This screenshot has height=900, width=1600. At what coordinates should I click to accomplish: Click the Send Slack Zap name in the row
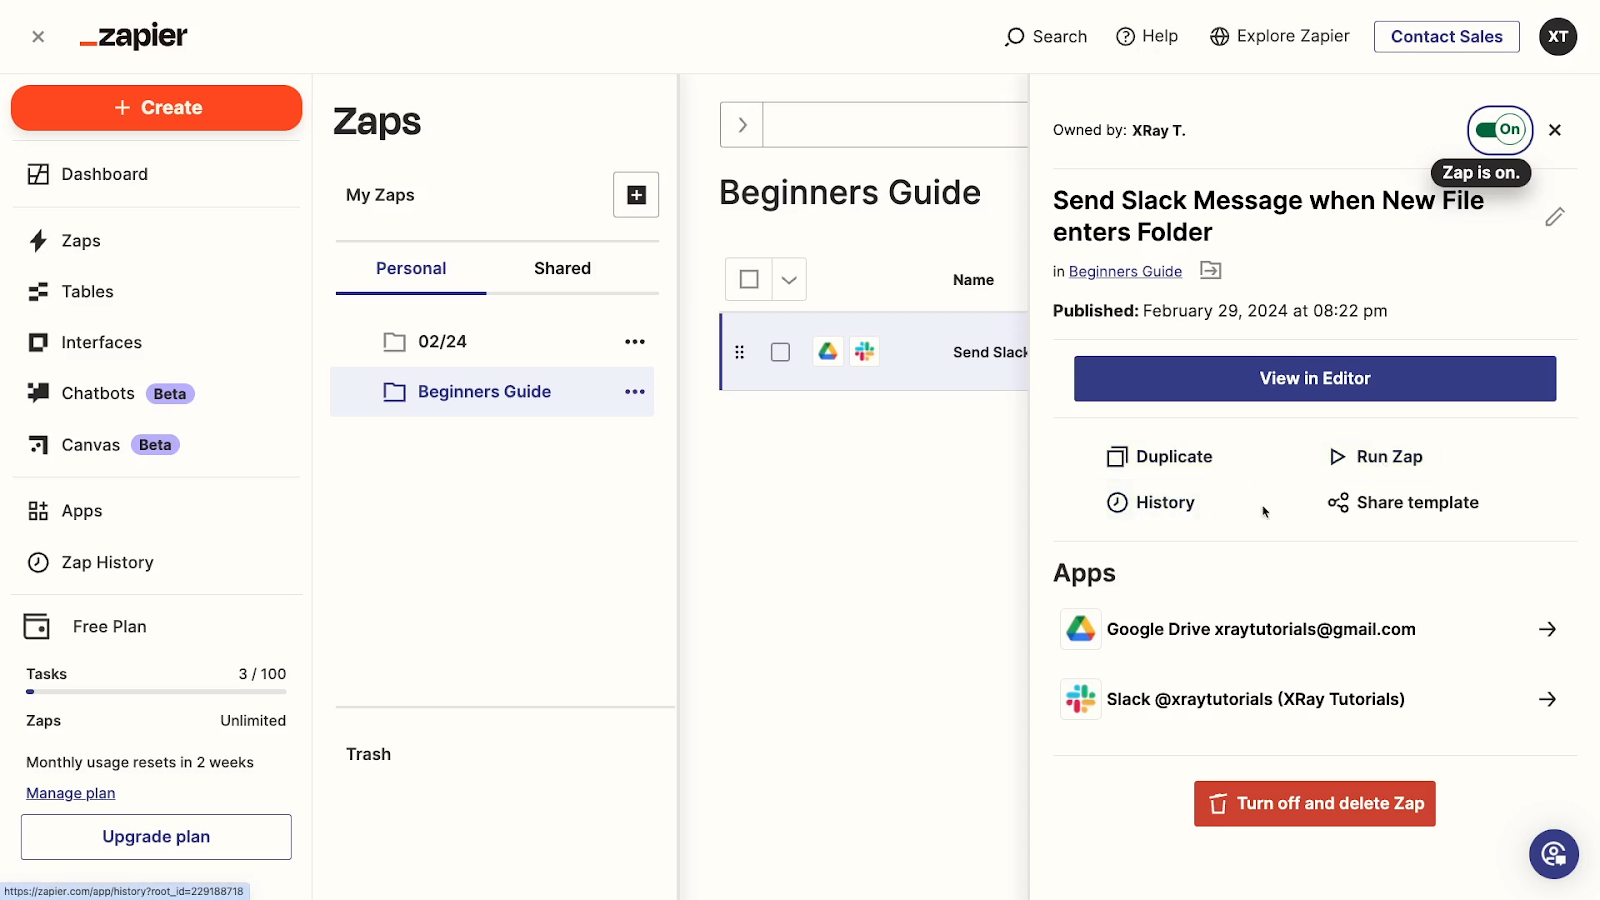(x=990, y=352)
